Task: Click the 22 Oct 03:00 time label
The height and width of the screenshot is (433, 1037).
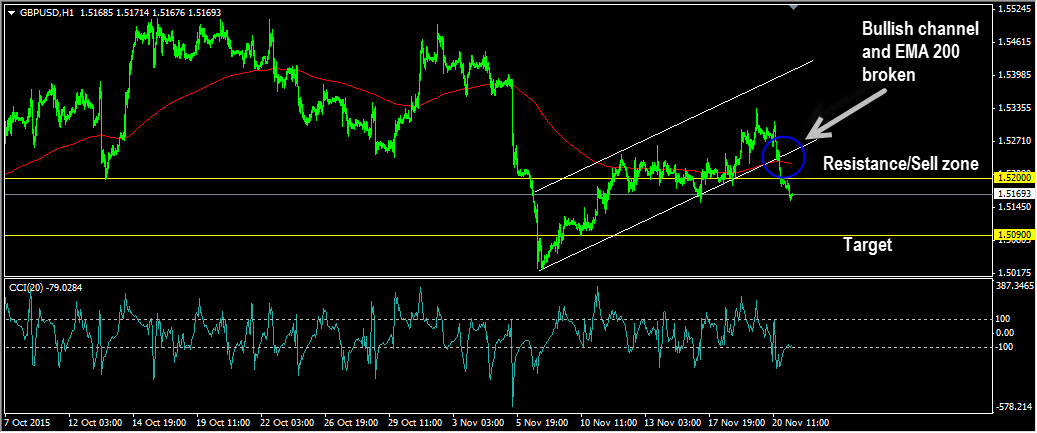Action: point(288,422)
